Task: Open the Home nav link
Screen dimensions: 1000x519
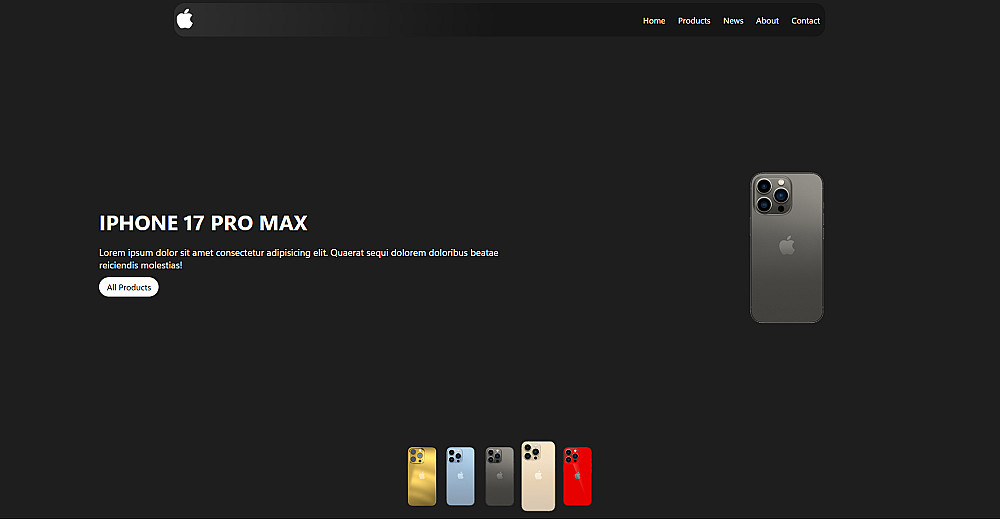Action: tap(654, 21)
